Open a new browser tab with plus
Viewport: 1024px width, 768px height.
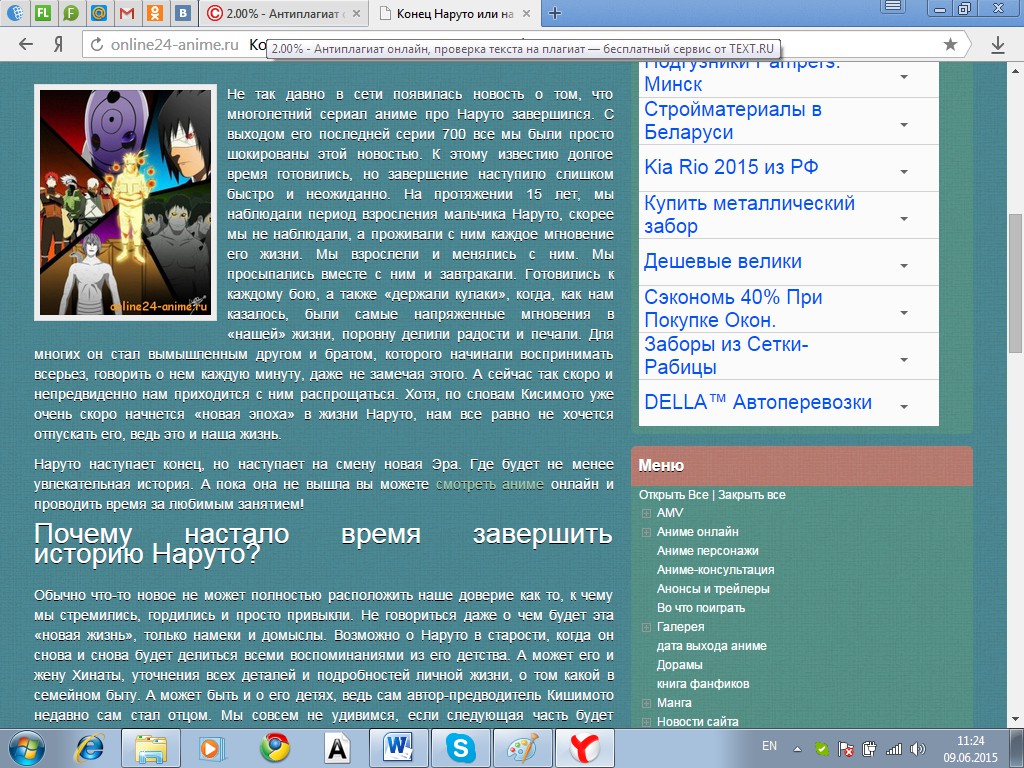[554, 13]
